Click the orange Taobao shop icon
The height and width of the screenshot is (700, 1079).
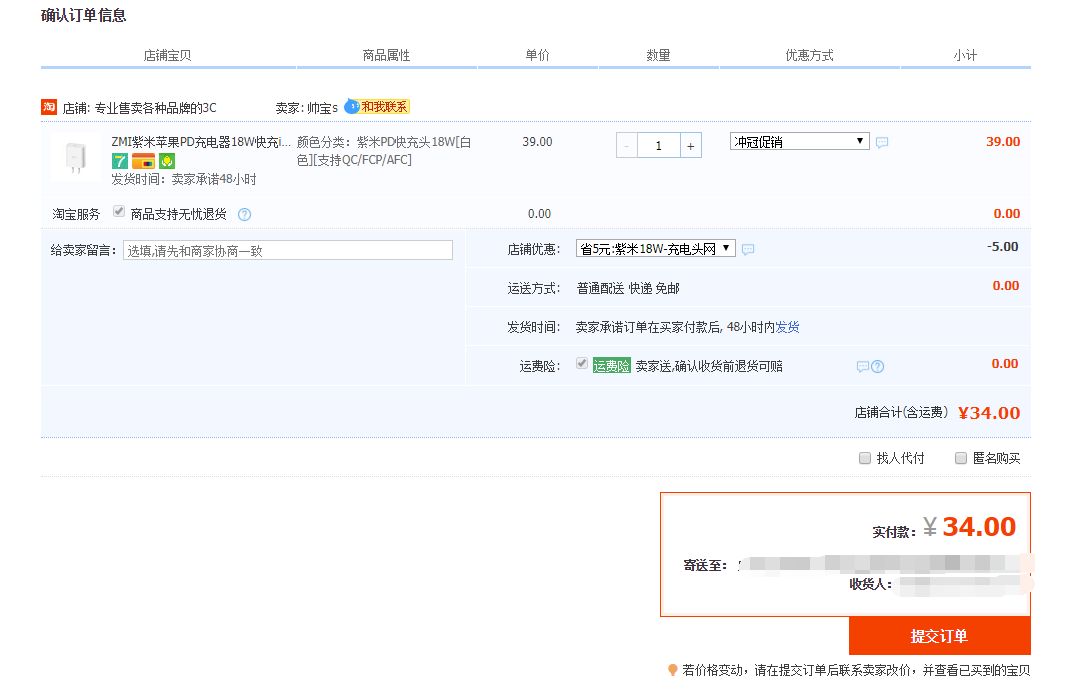(49, 107)
